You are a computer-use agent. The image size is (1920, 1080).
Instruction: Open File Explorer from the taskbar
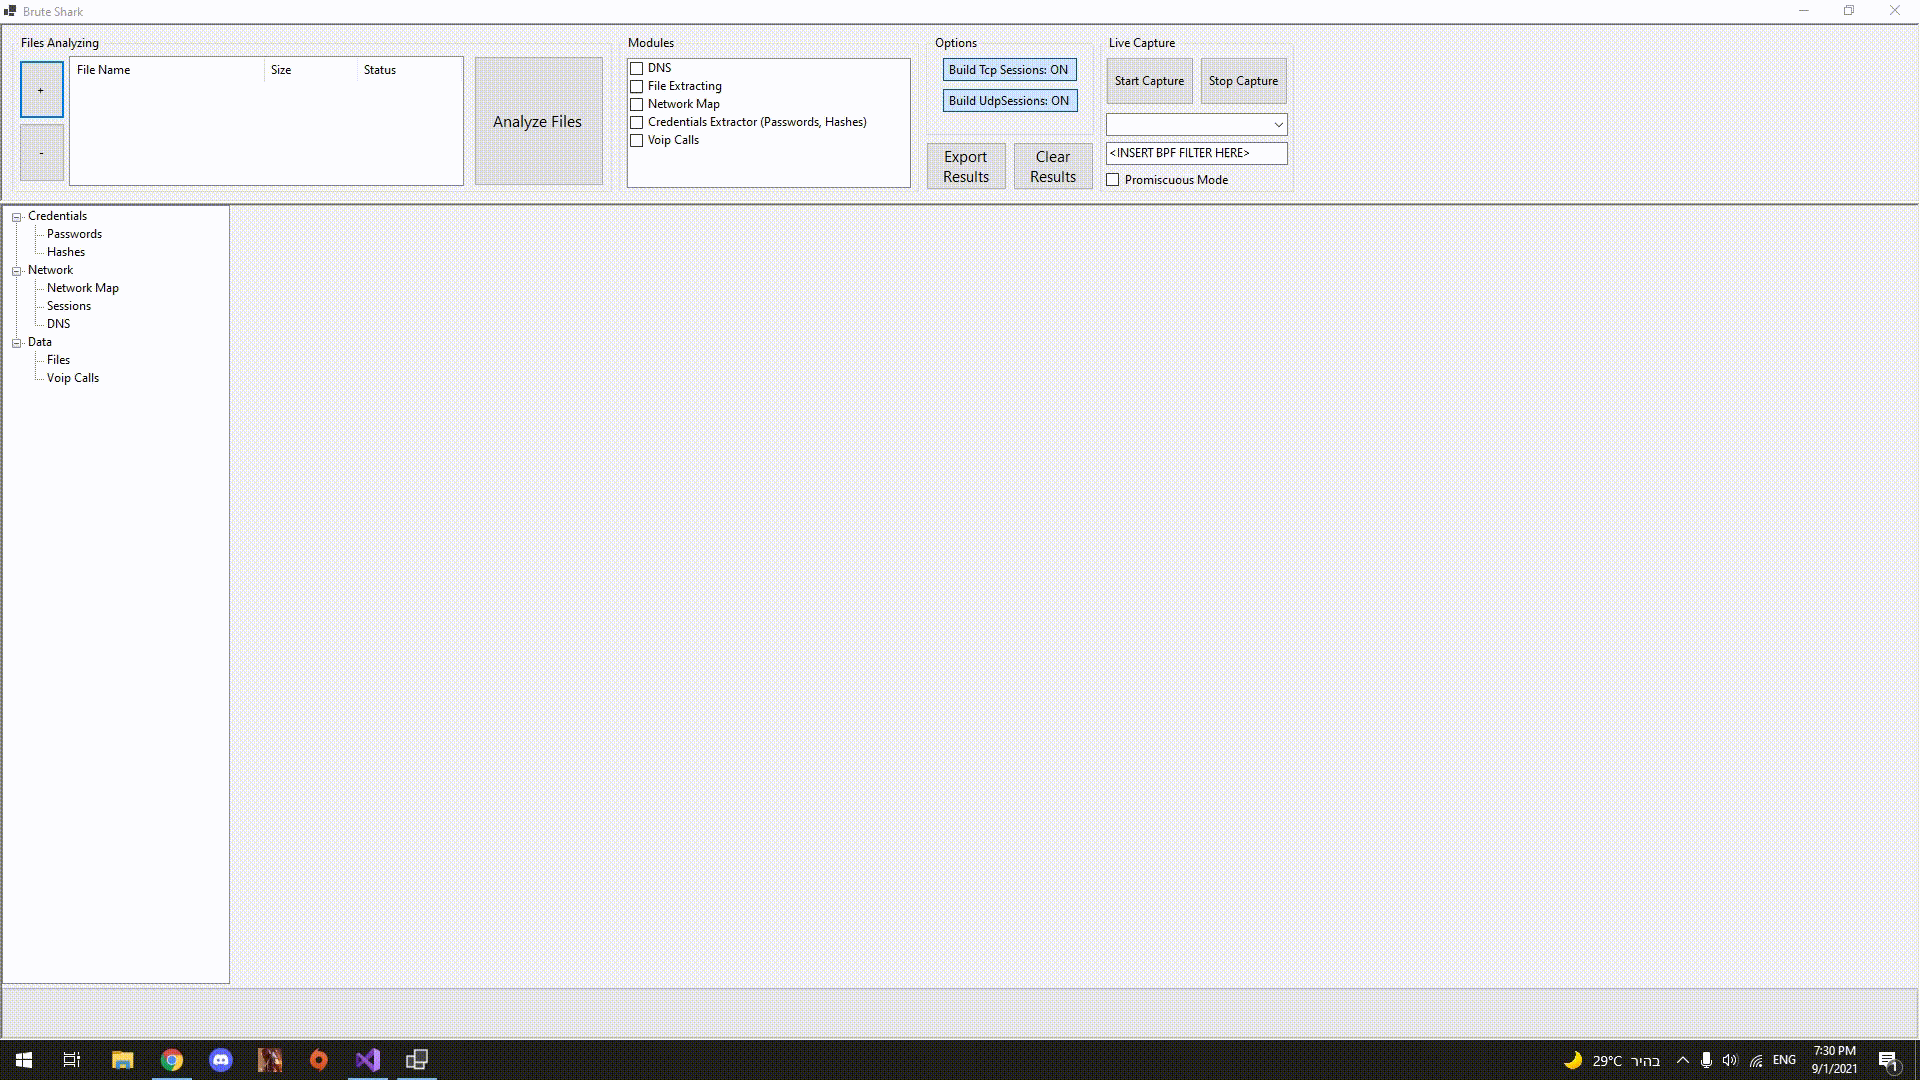(x=122, y=1060)
